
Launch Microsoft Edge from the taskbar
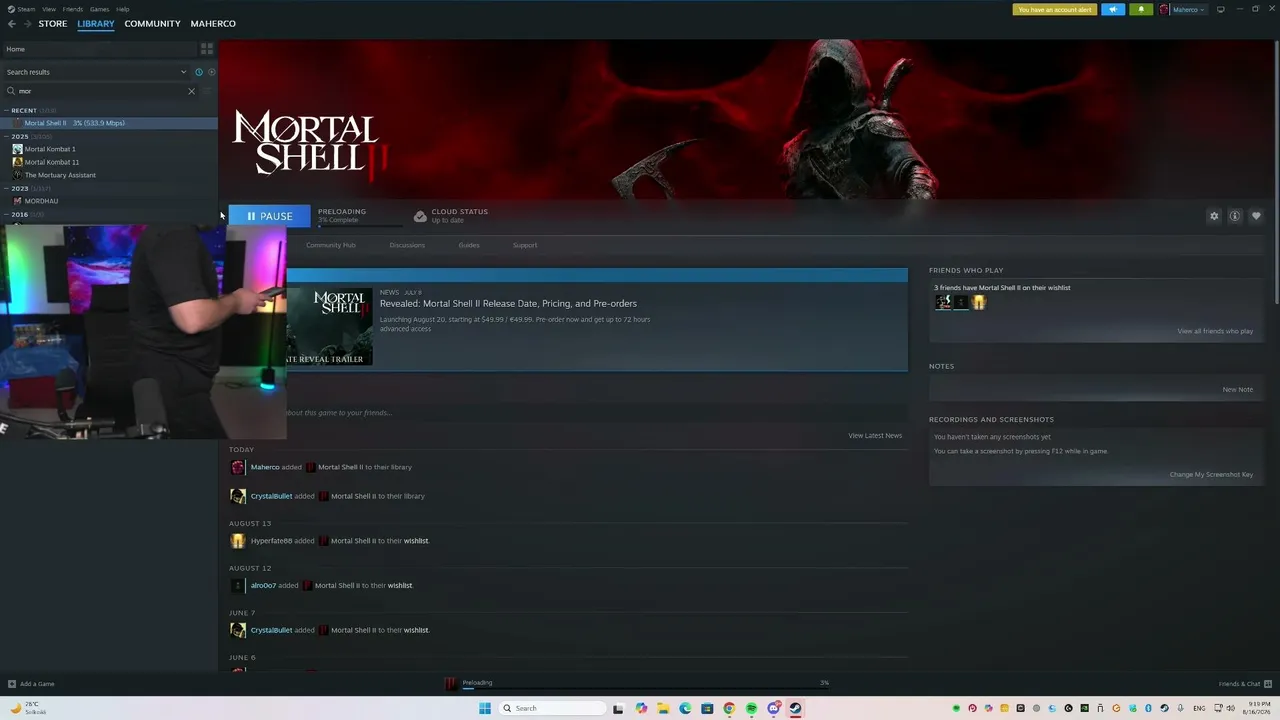685,708
